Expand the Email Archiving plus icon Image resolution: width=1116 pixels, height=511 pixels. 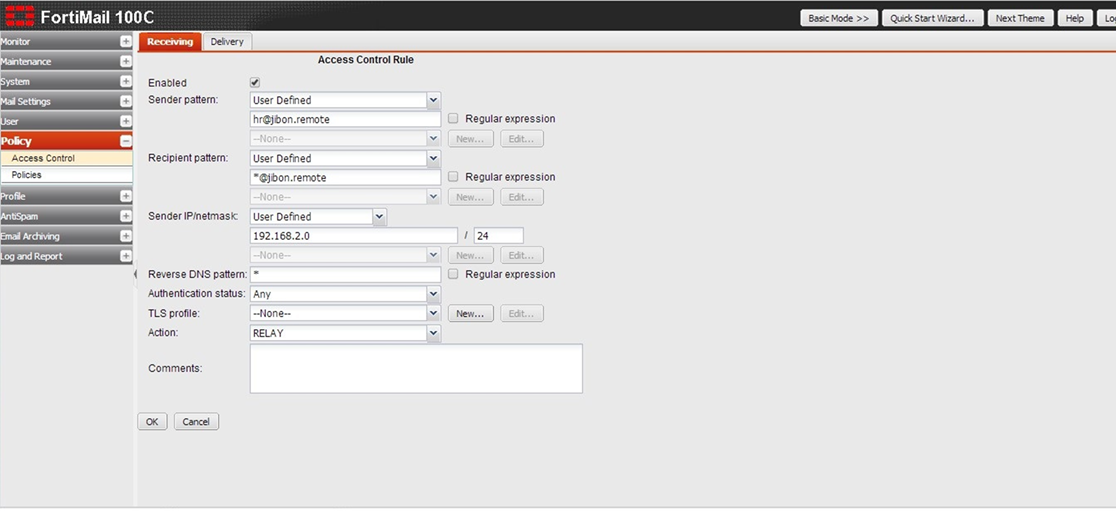(x=126, y=236)
